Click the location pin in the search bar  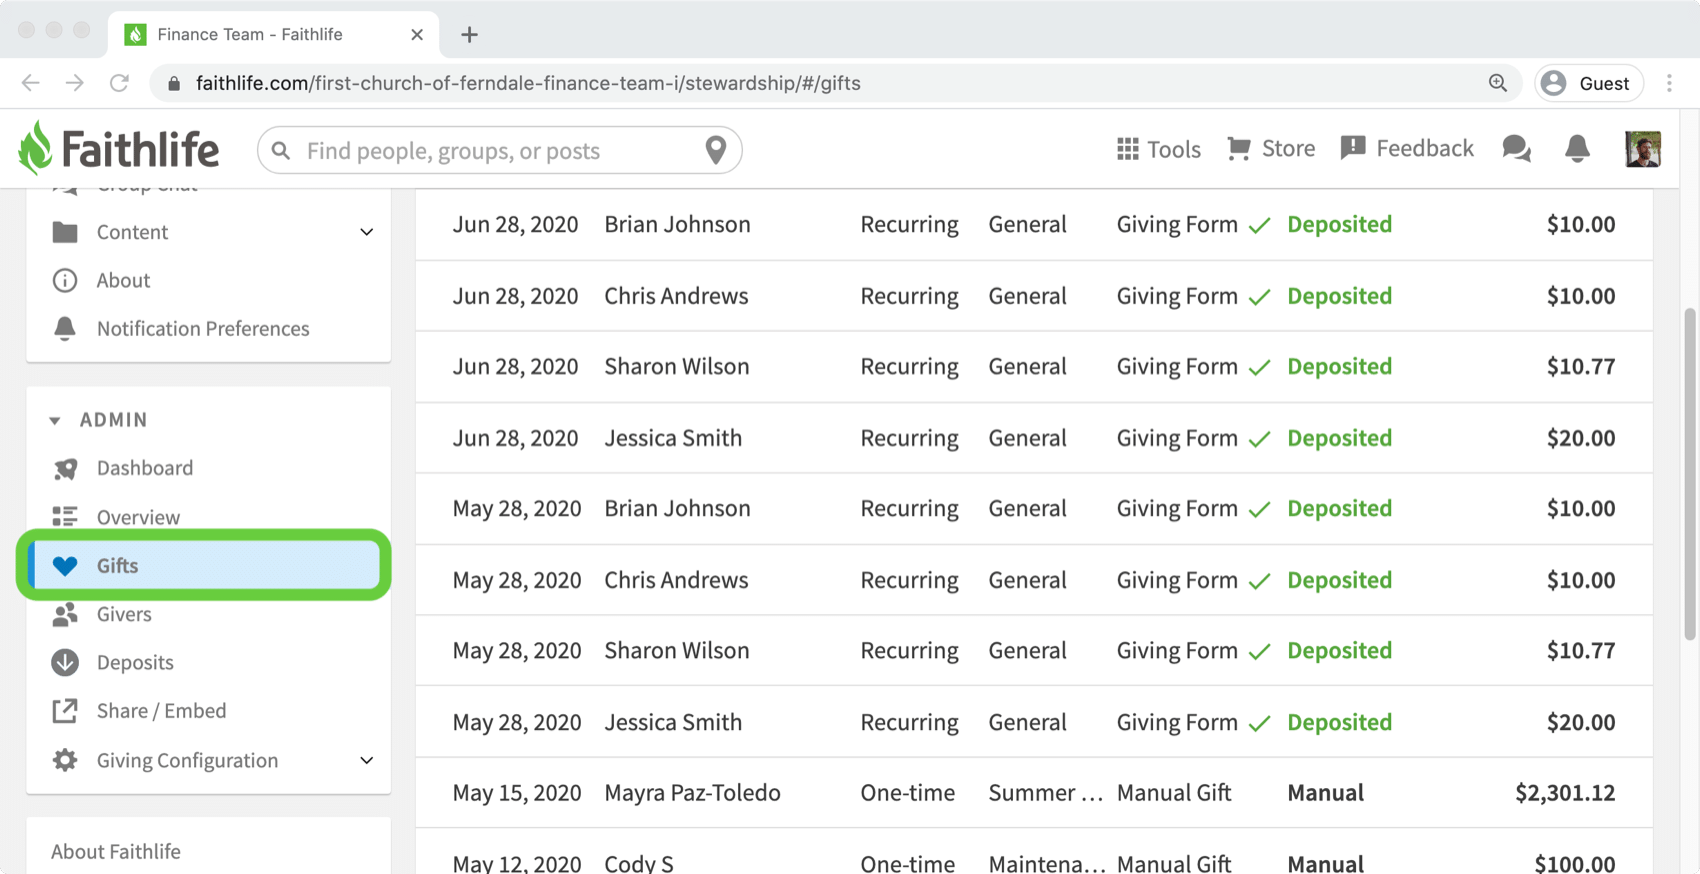715,150
